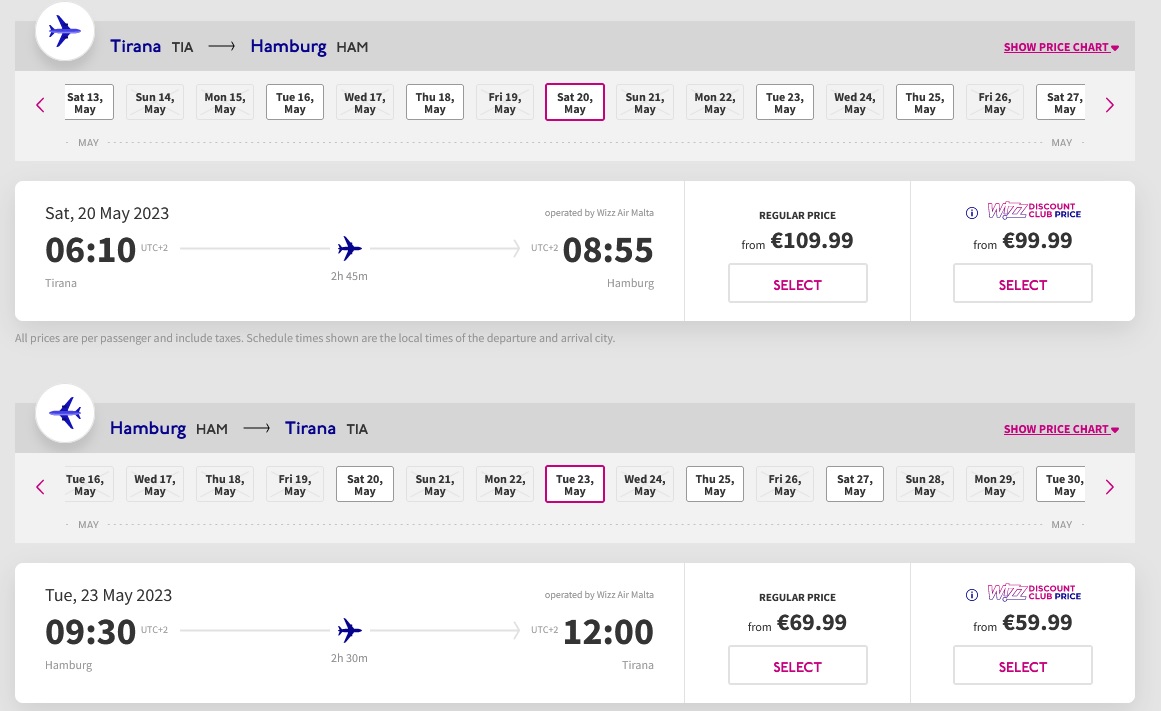Open outbound Wizz Discount Club info icon
Viewport: 1161px width, 711px height.
click(x=971, y=212)
